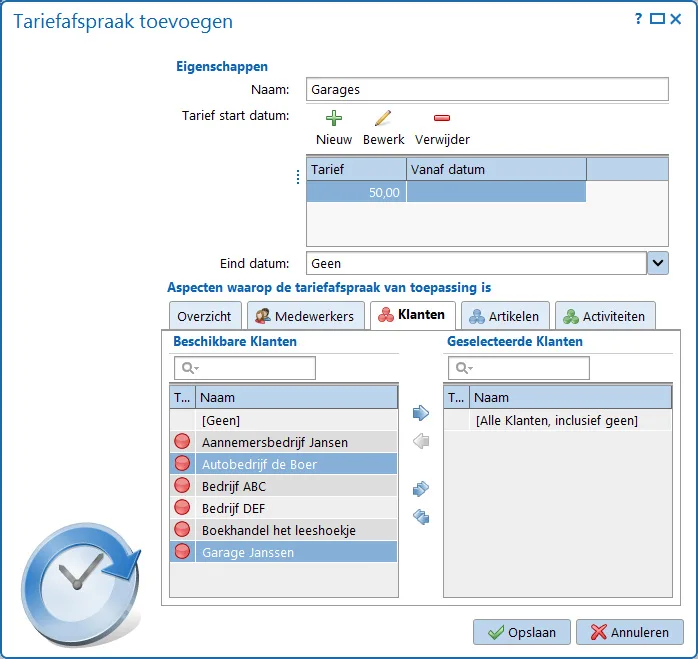Click the pencil Bewerk icon
The width and height of the screenshot is (698, 659).
[x=383, y=118]
